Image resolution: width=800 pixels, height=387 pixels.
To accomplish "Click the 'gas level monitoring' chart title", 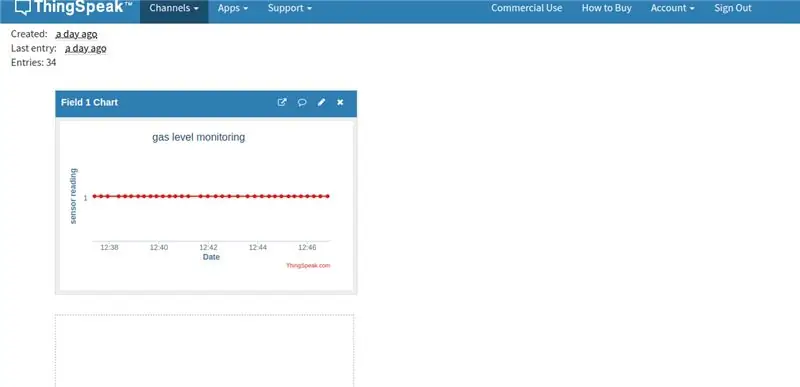I will tap(198, 137).
